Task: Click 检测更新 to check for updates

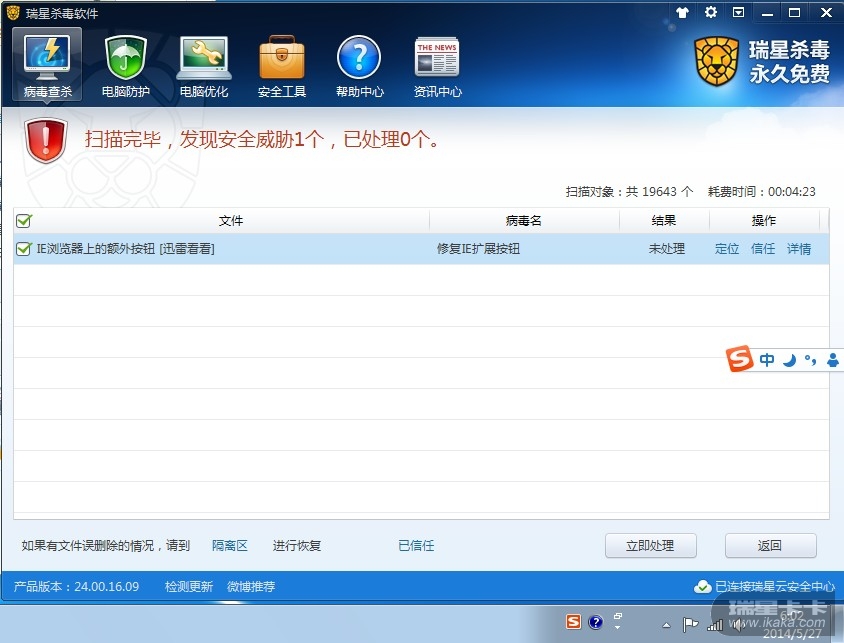Action: point(189,587)
